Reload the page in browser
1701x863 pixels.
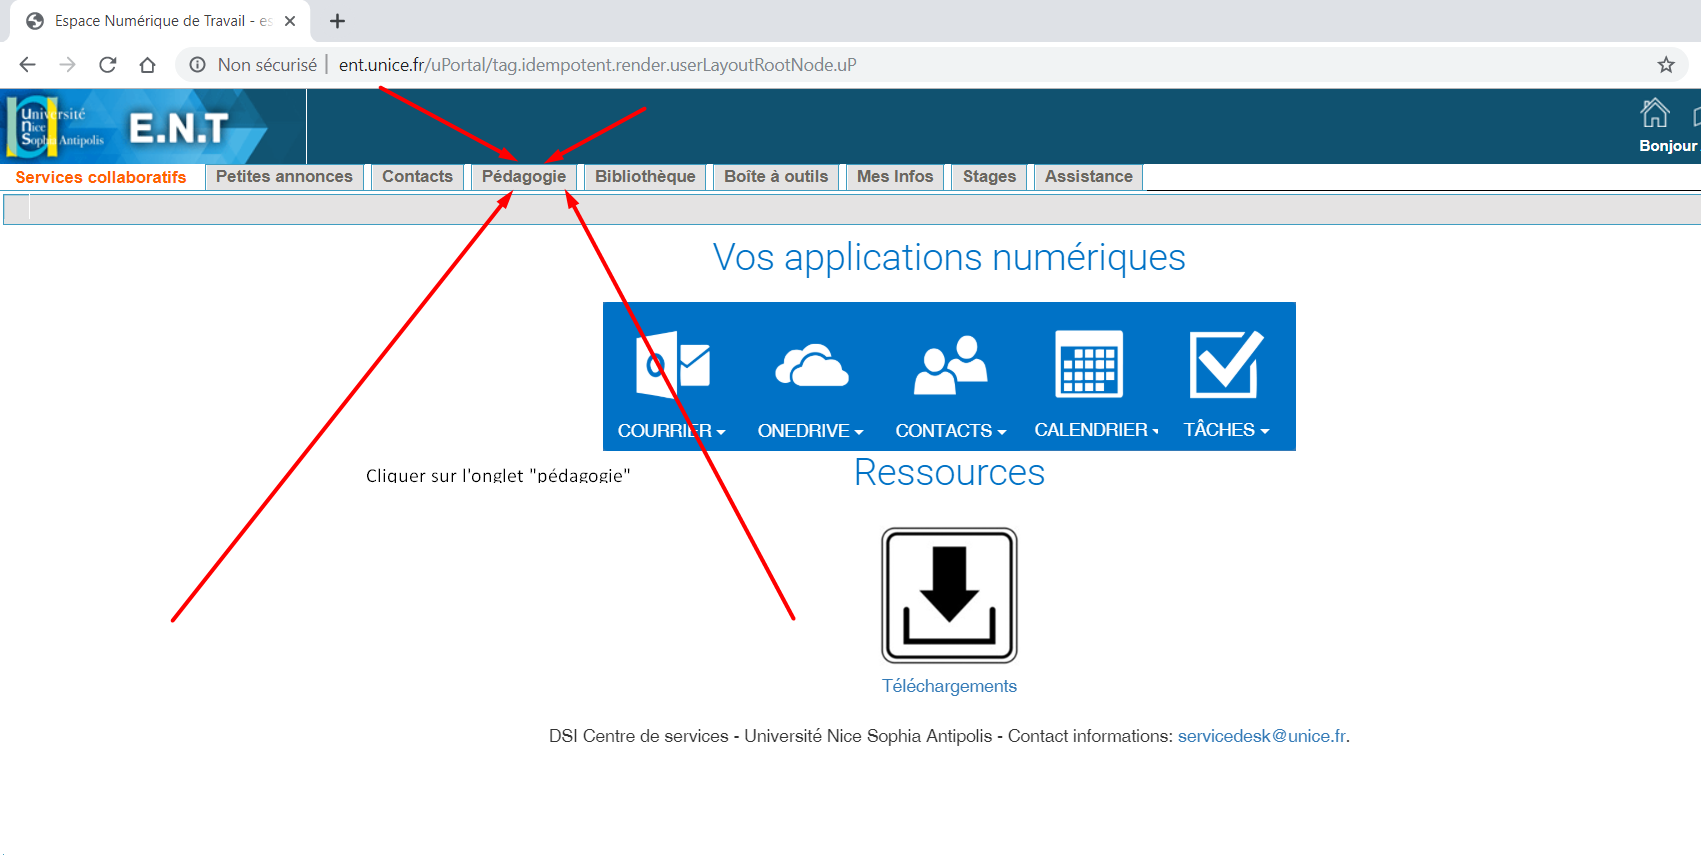click(108, 65)
